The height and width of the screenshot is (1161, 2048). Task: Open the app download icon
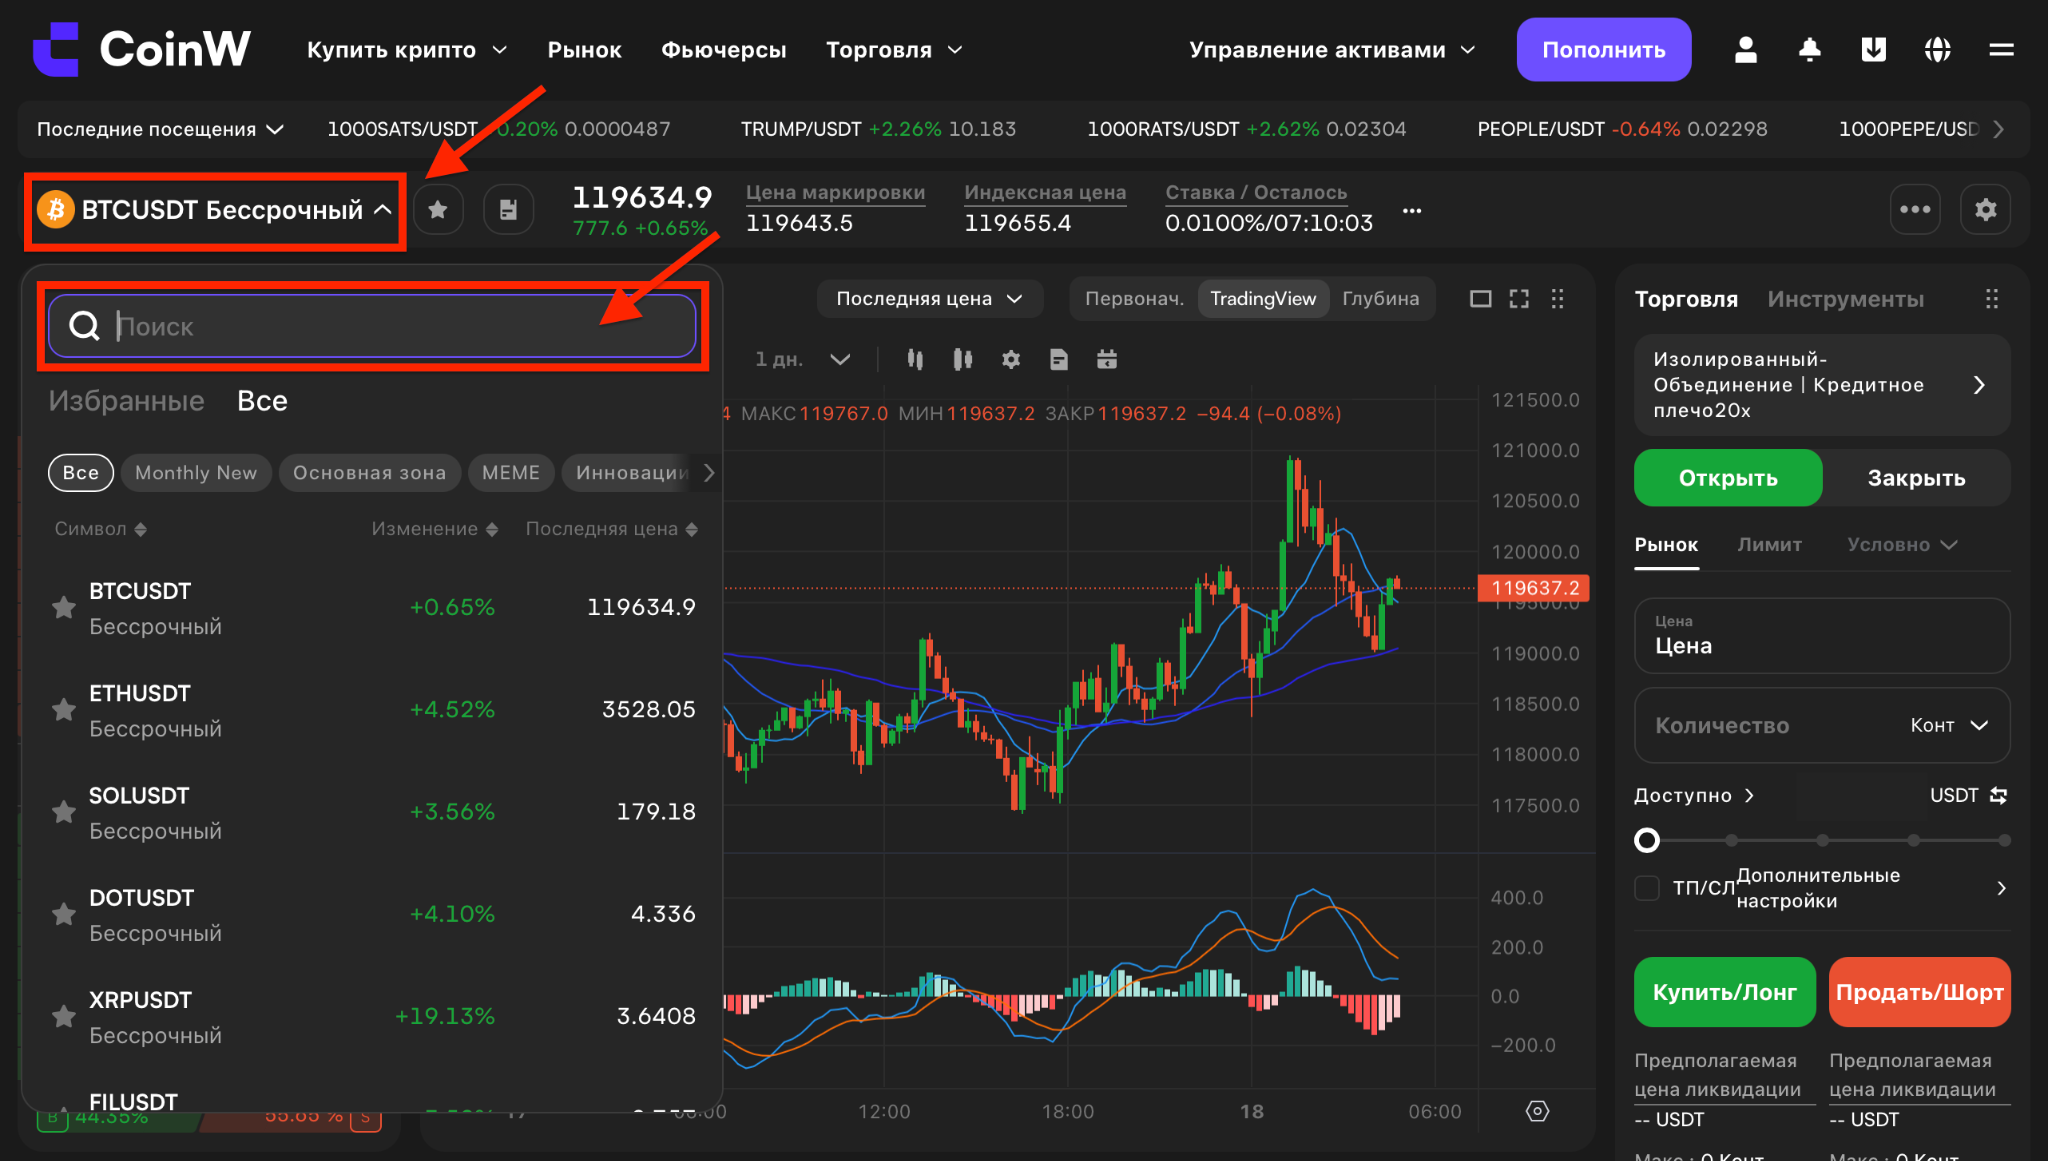(x=1873, y=50)
